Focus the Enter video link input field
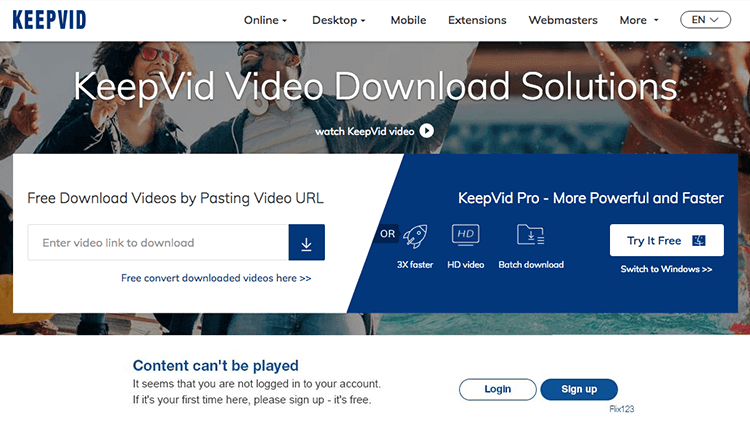Viewport: 750px width, 425px height. click(158, 242)
